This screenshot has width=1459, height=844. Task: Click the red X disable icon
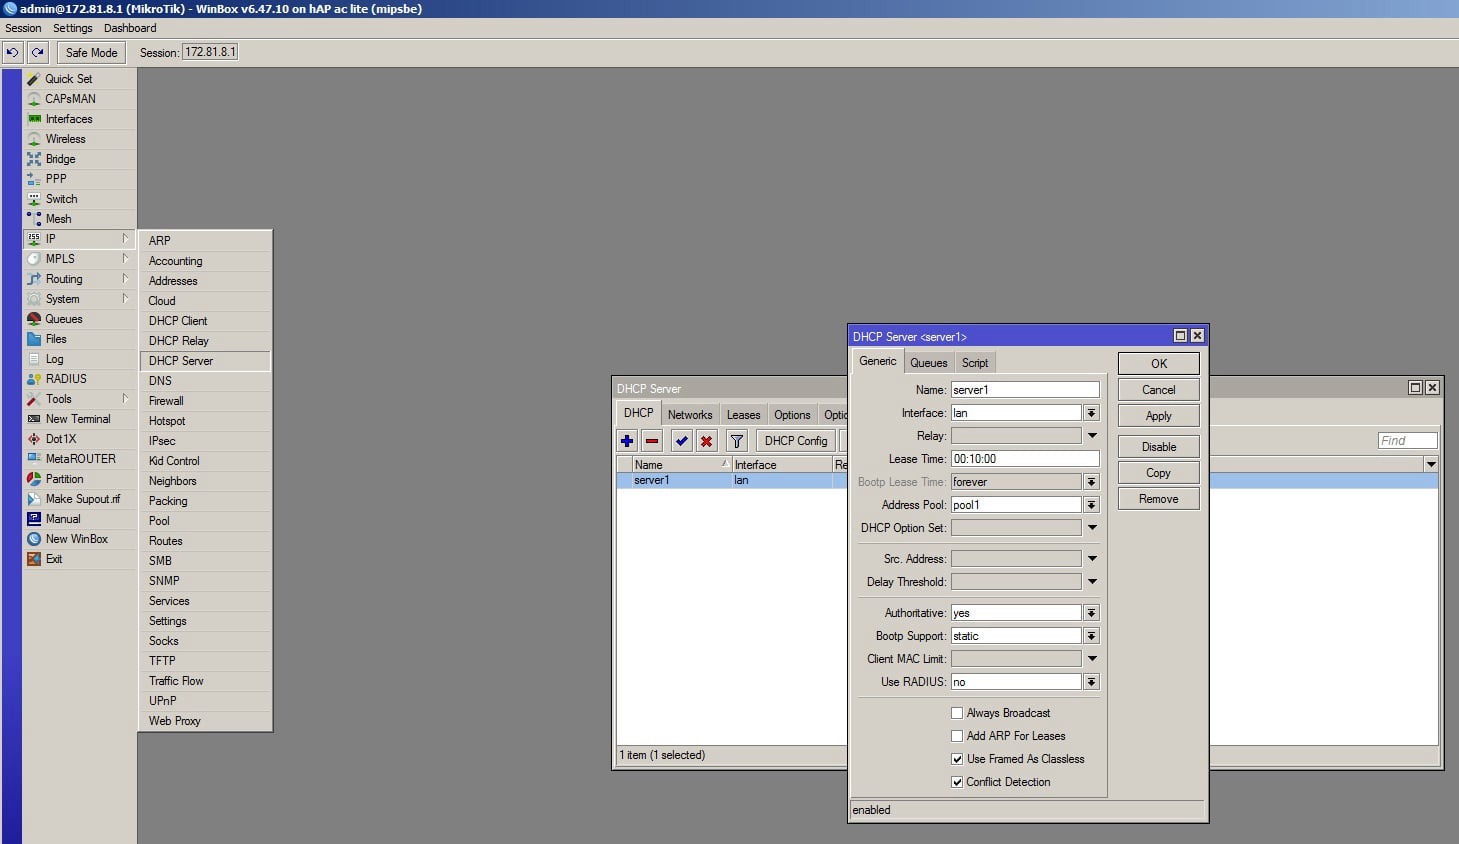point(707,441)
